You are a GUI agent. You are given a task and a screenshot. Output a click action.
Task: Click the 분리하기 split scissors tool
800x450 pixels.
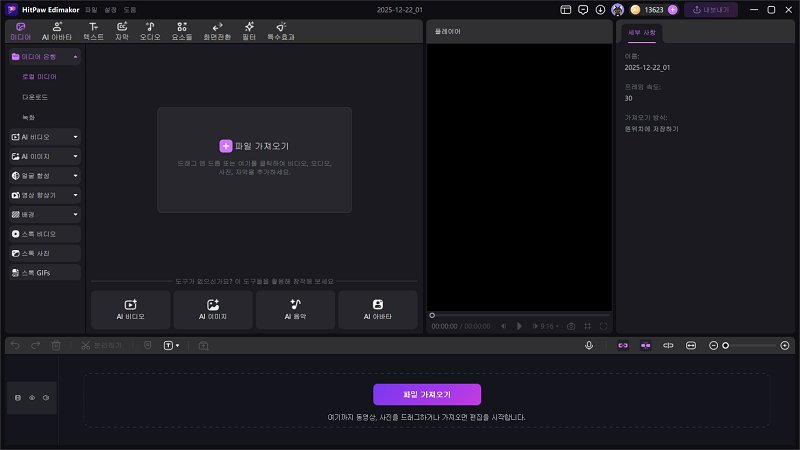tap(102, 345)
